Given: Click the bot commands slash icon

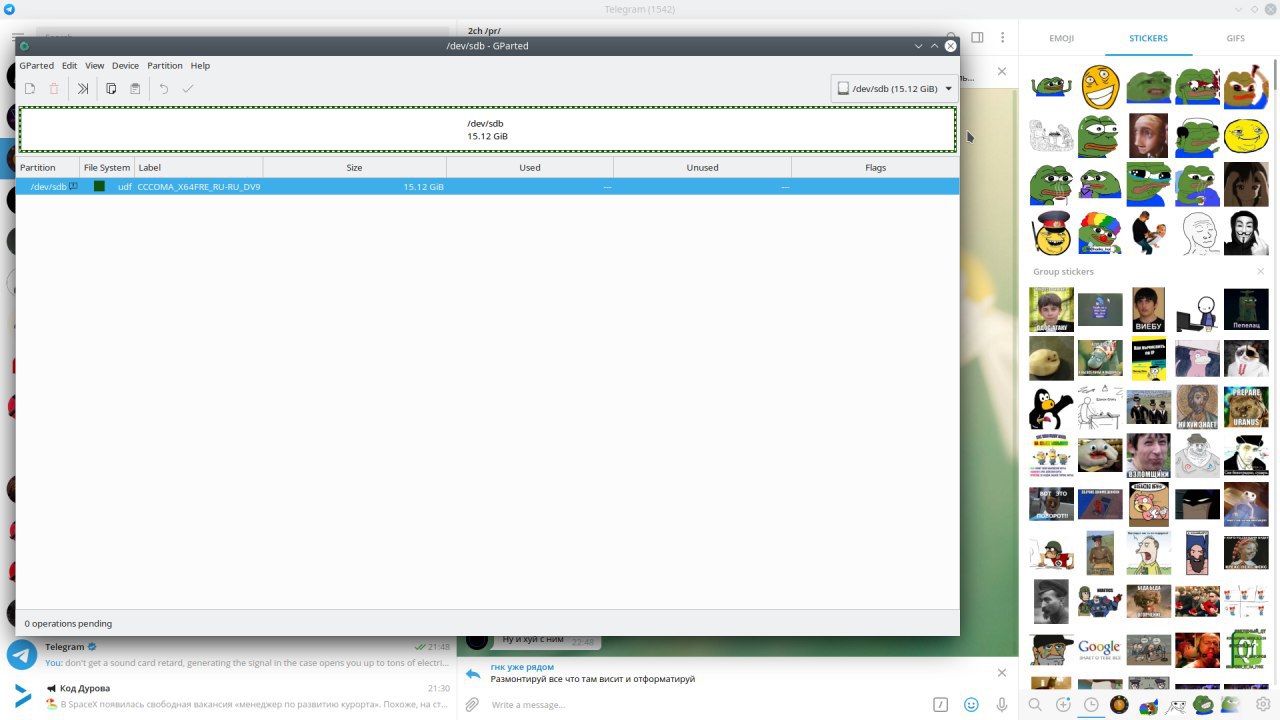Looking at the screenshot, I should coord(940,704).
